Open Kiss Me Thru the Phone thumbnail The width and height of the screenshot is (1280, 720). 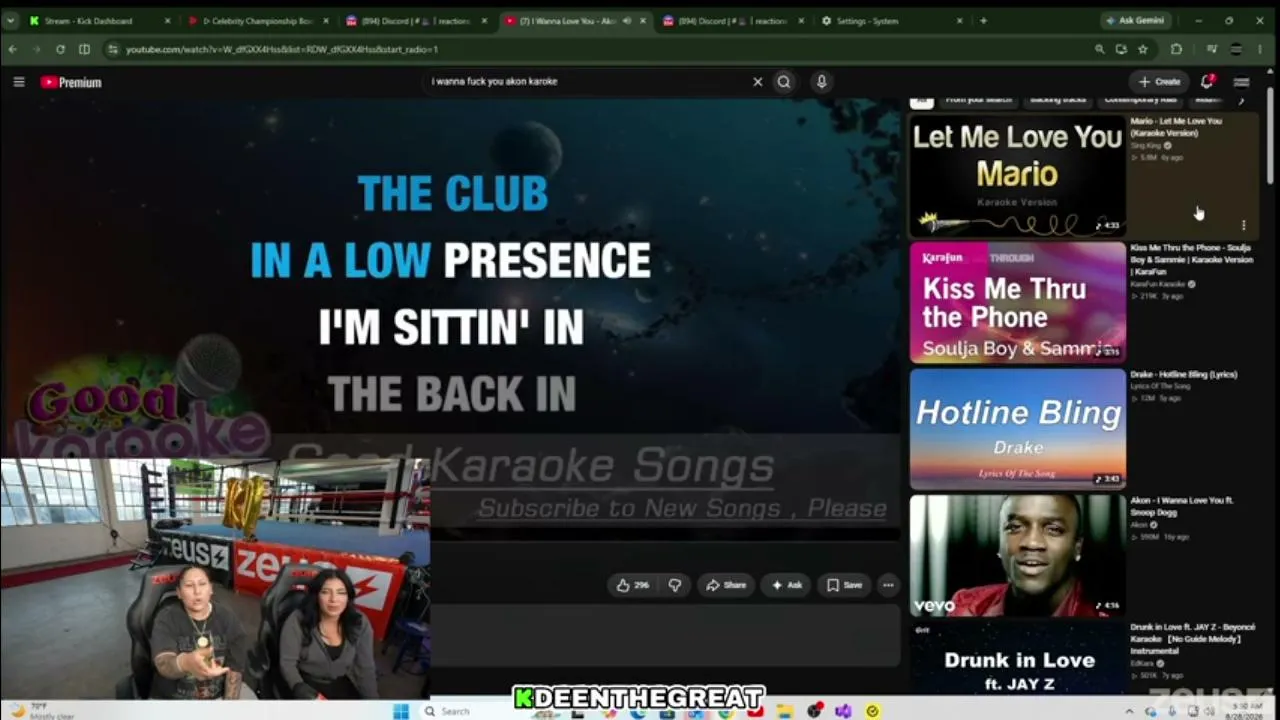pyautogui.click(x=1017, y=302)
